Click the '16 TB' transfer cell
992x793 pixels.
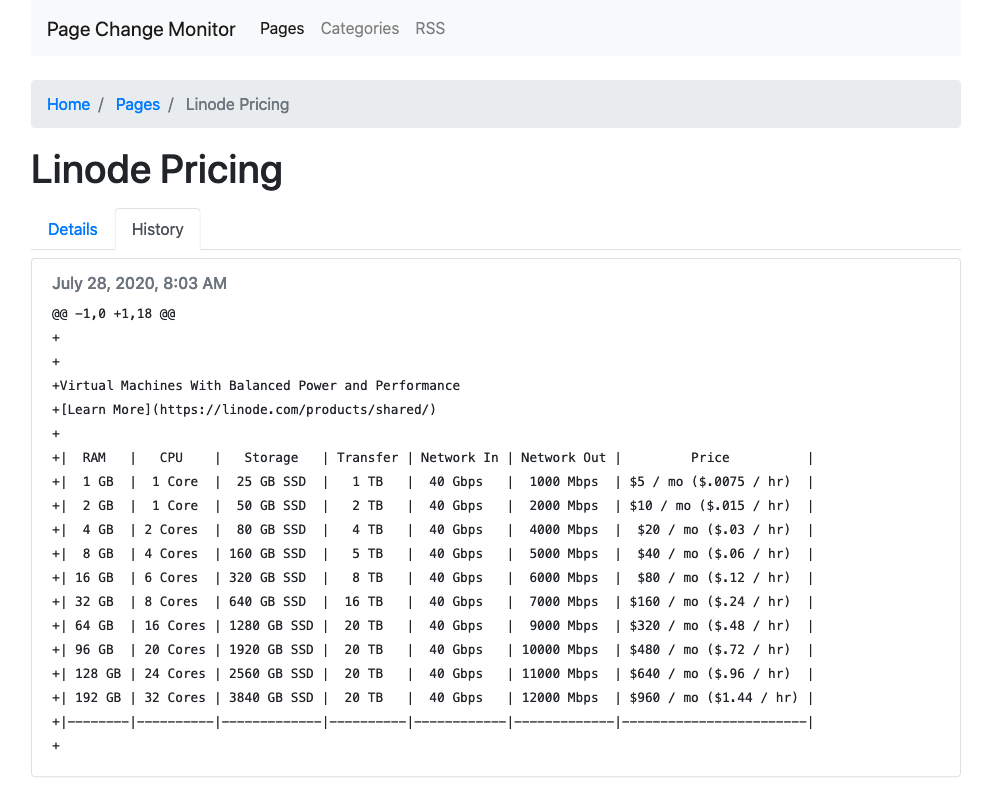coord(364,602)
